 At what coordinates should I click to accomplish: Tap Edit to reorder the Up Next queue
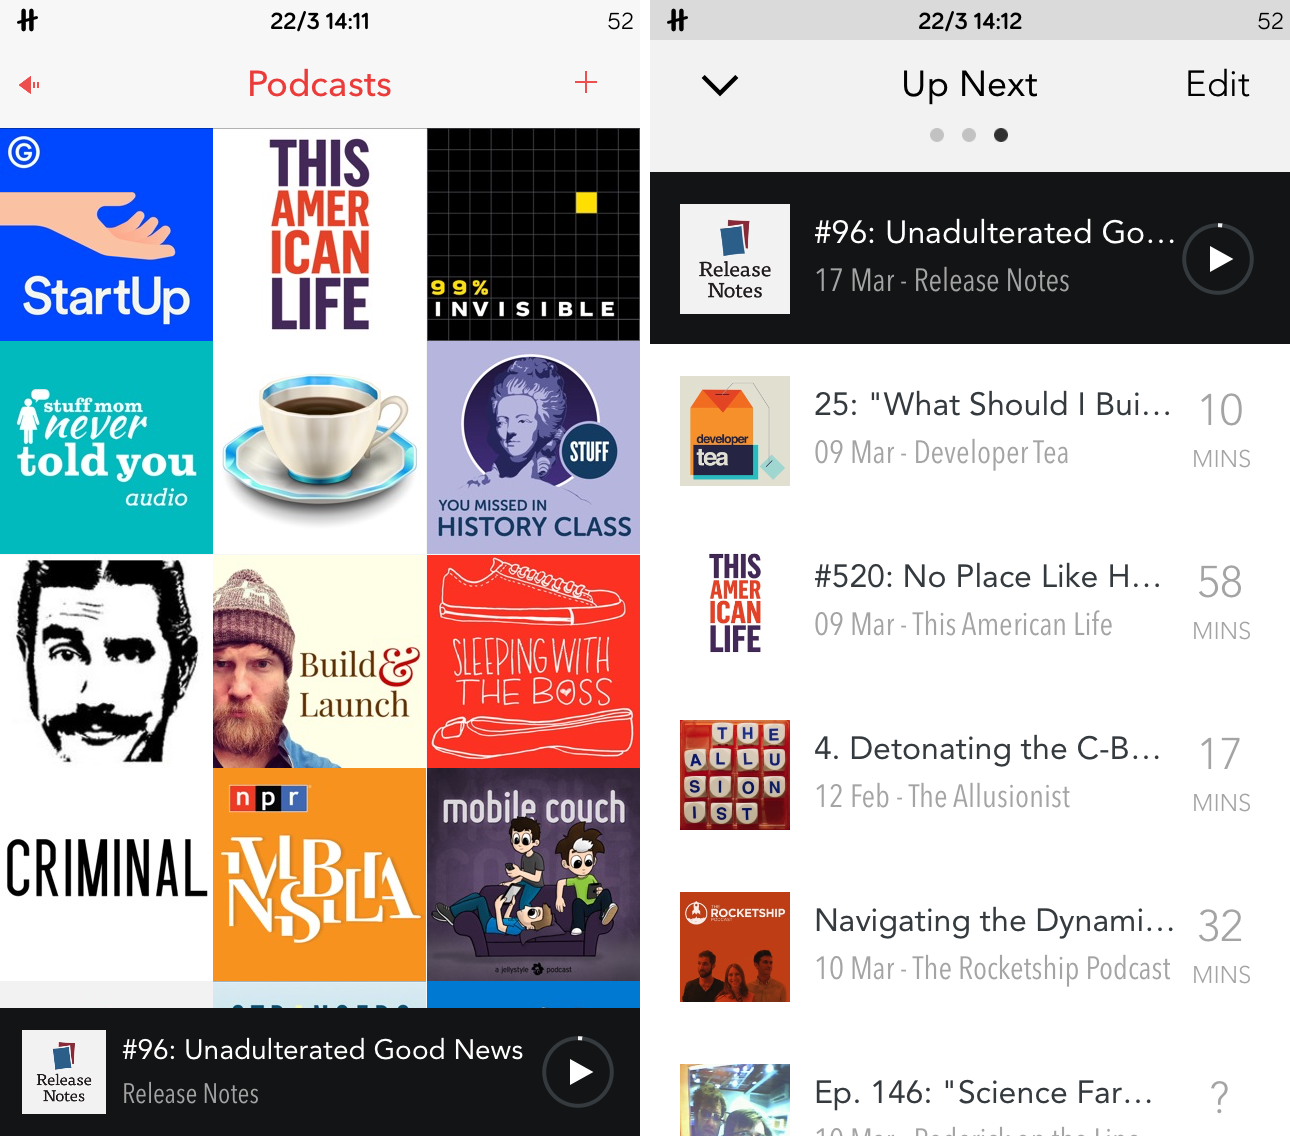coord(1217,84)
